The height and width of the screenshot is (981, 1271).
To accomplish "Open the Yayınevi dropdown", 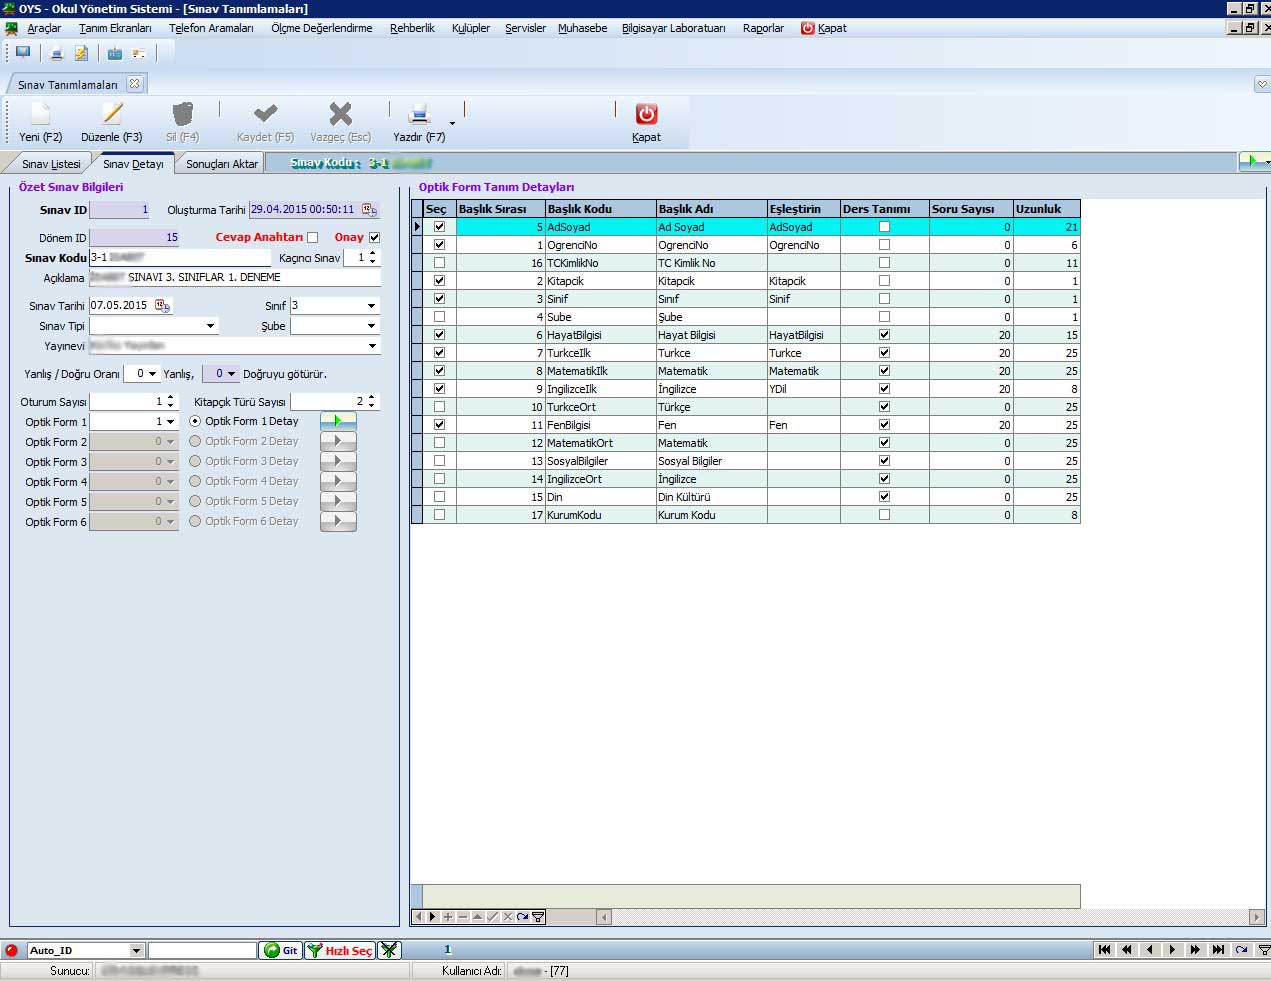I will pyautogui.click(x=372, y=346).
